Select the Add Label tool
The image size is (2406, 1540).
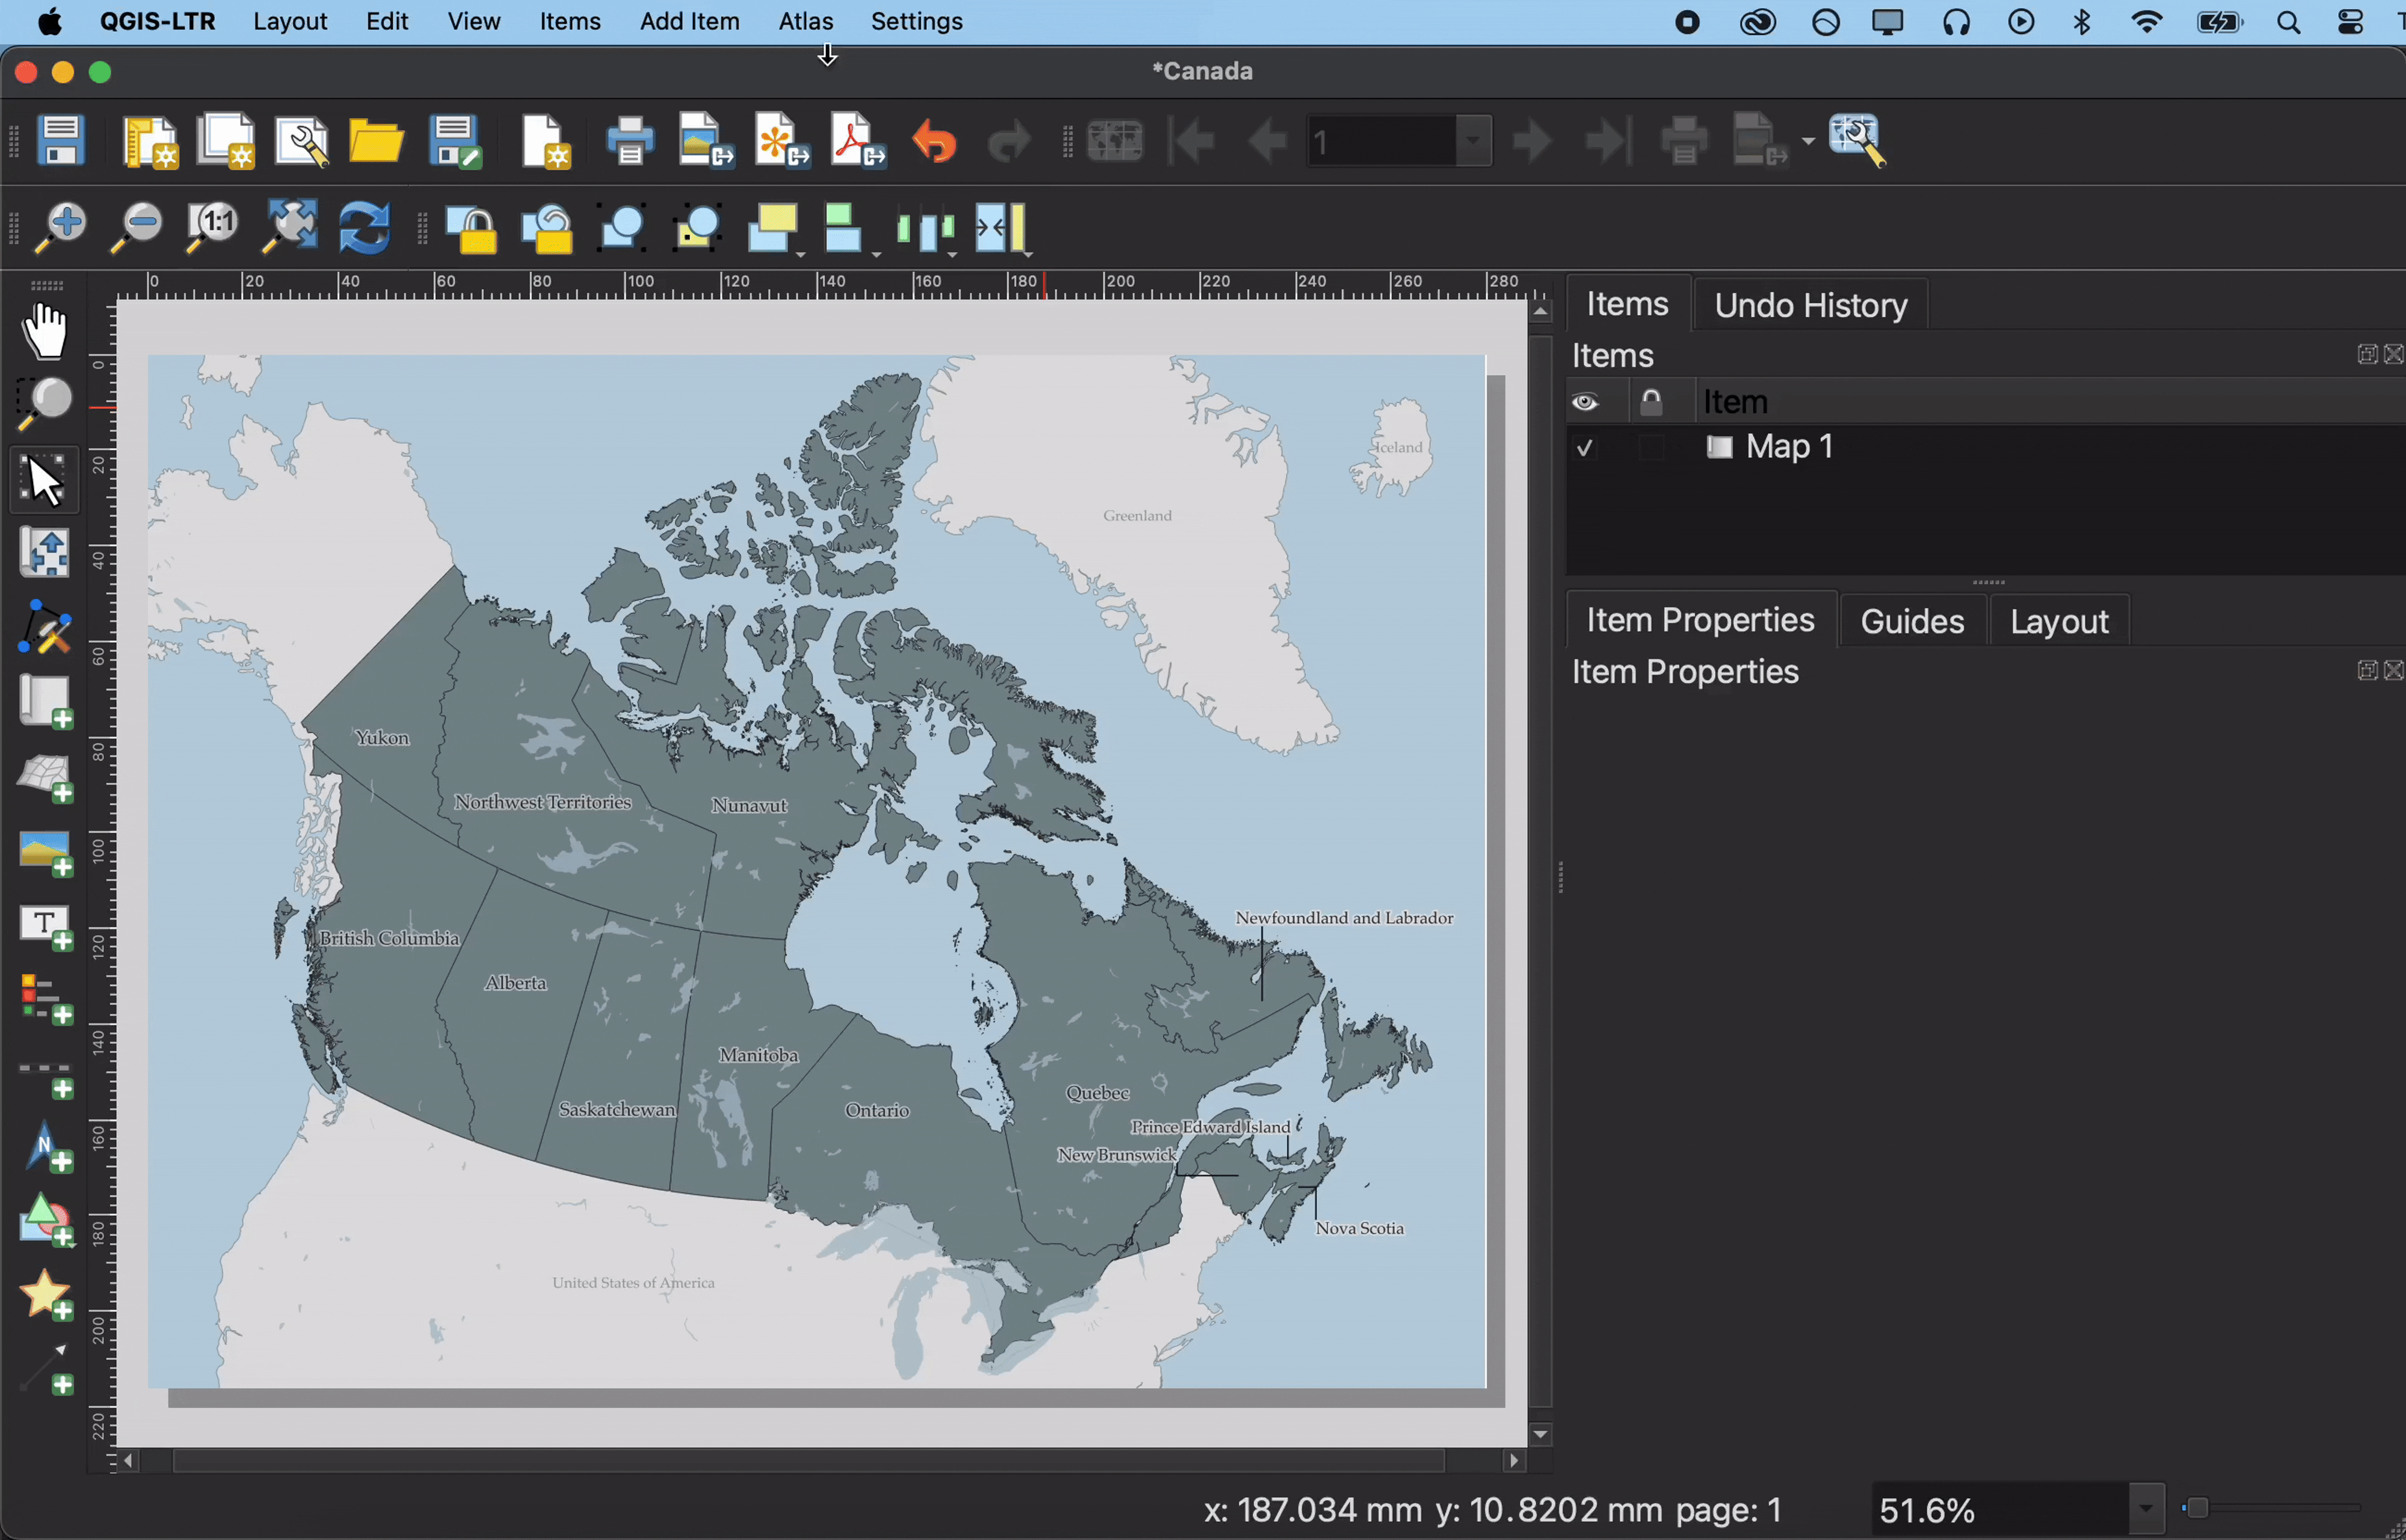tap(45, 927)
